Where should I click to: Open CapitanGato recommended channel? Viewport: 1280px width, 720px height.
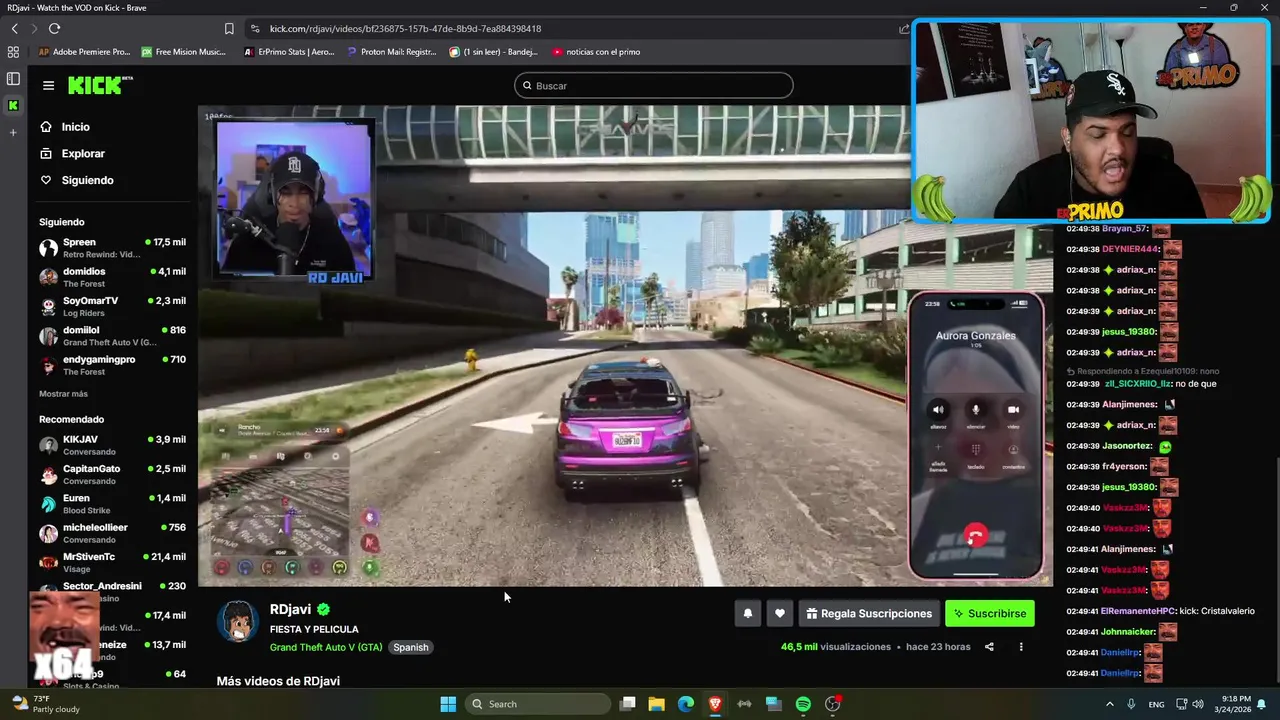[x=112, y=474]
